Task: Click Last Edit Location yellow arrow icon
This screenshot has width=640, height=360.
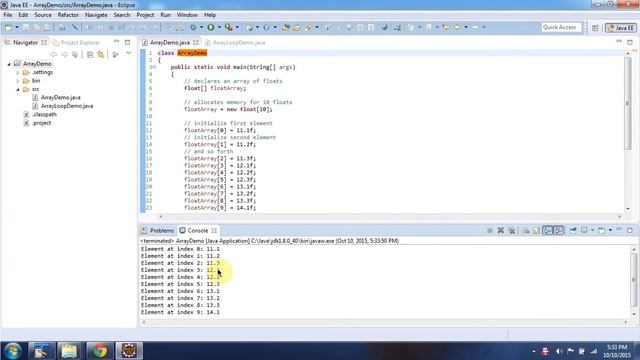Action: 447,27
